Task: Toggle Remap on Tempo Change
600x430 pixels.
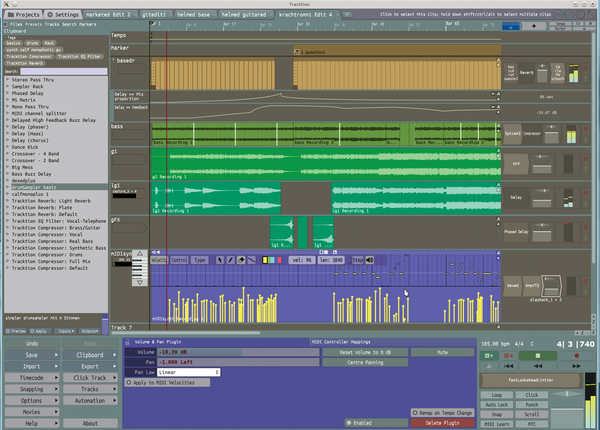Action: 442,413
